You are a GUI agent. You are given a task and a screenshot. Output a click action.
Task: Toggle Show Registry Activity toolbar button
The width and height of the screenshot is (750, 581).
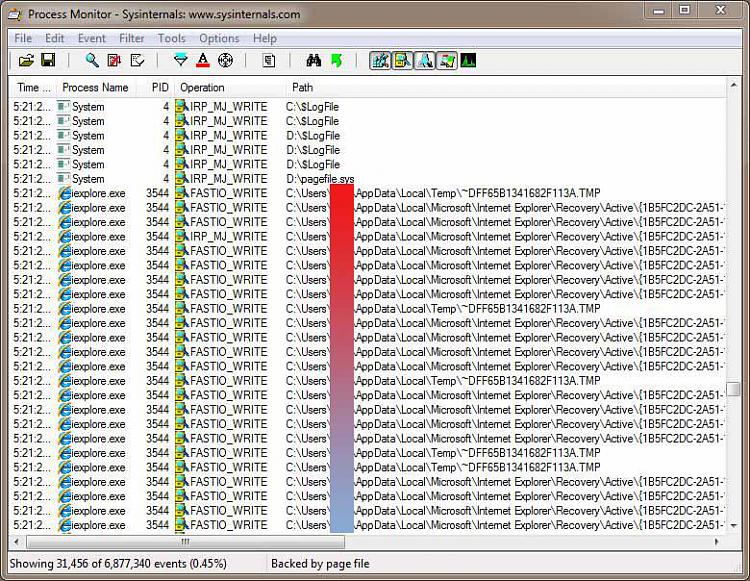pos(380,61)
